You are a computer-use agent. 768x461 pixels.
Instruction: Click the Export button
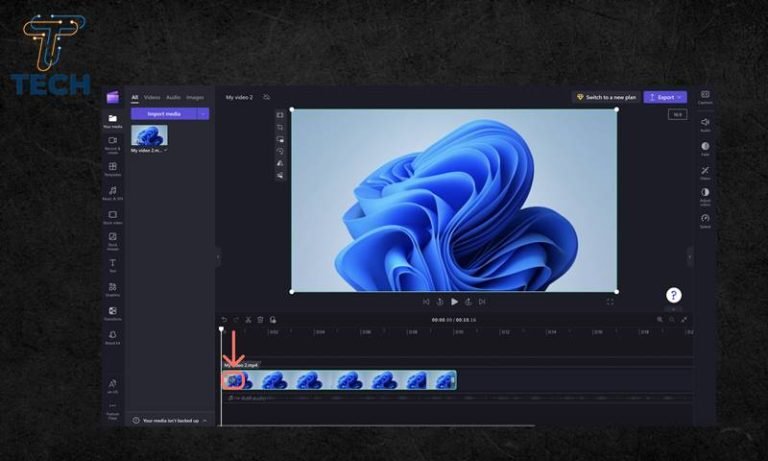point(665,97)
